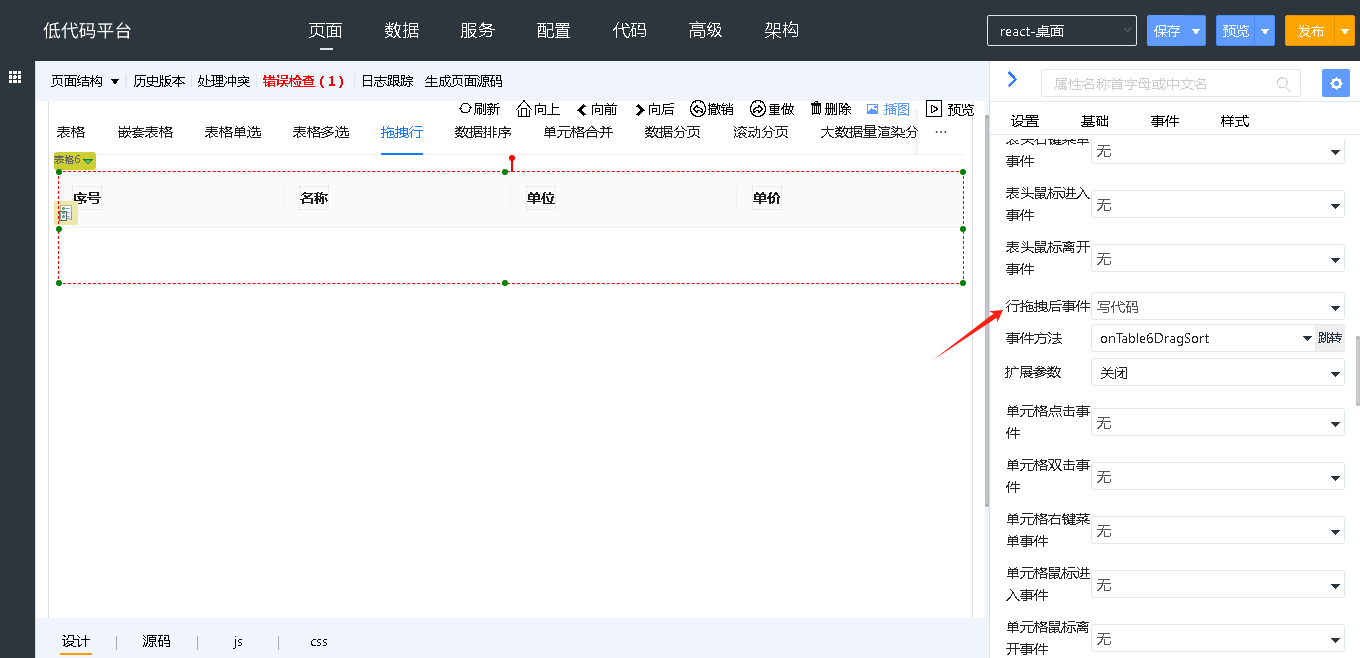Click the refresh (刷新) toolbar icon

click(x=465, y=109)
